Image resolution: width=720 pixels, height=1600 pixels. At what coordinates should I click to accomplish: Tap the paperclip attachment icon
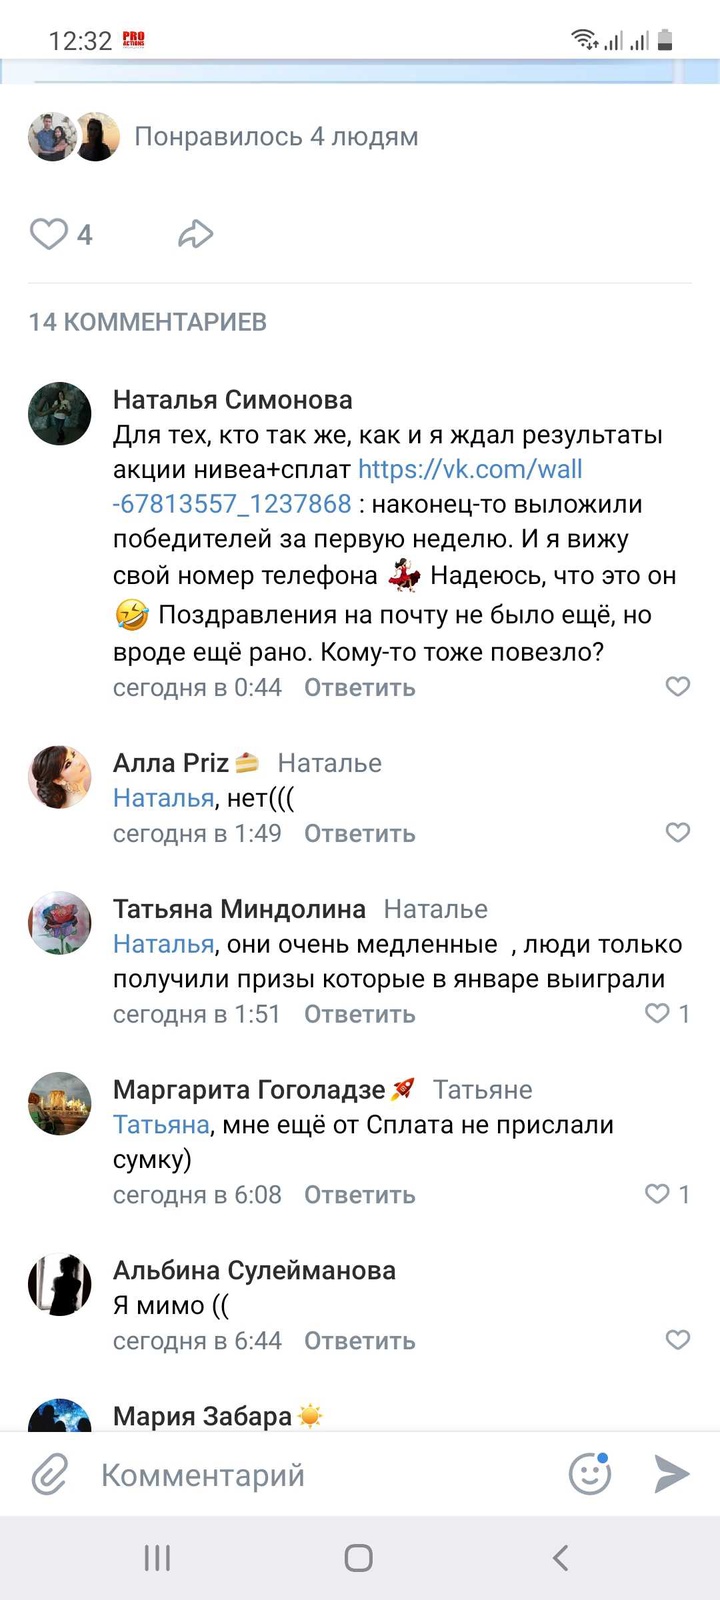pyautogui.click(x=49, y=1475)
